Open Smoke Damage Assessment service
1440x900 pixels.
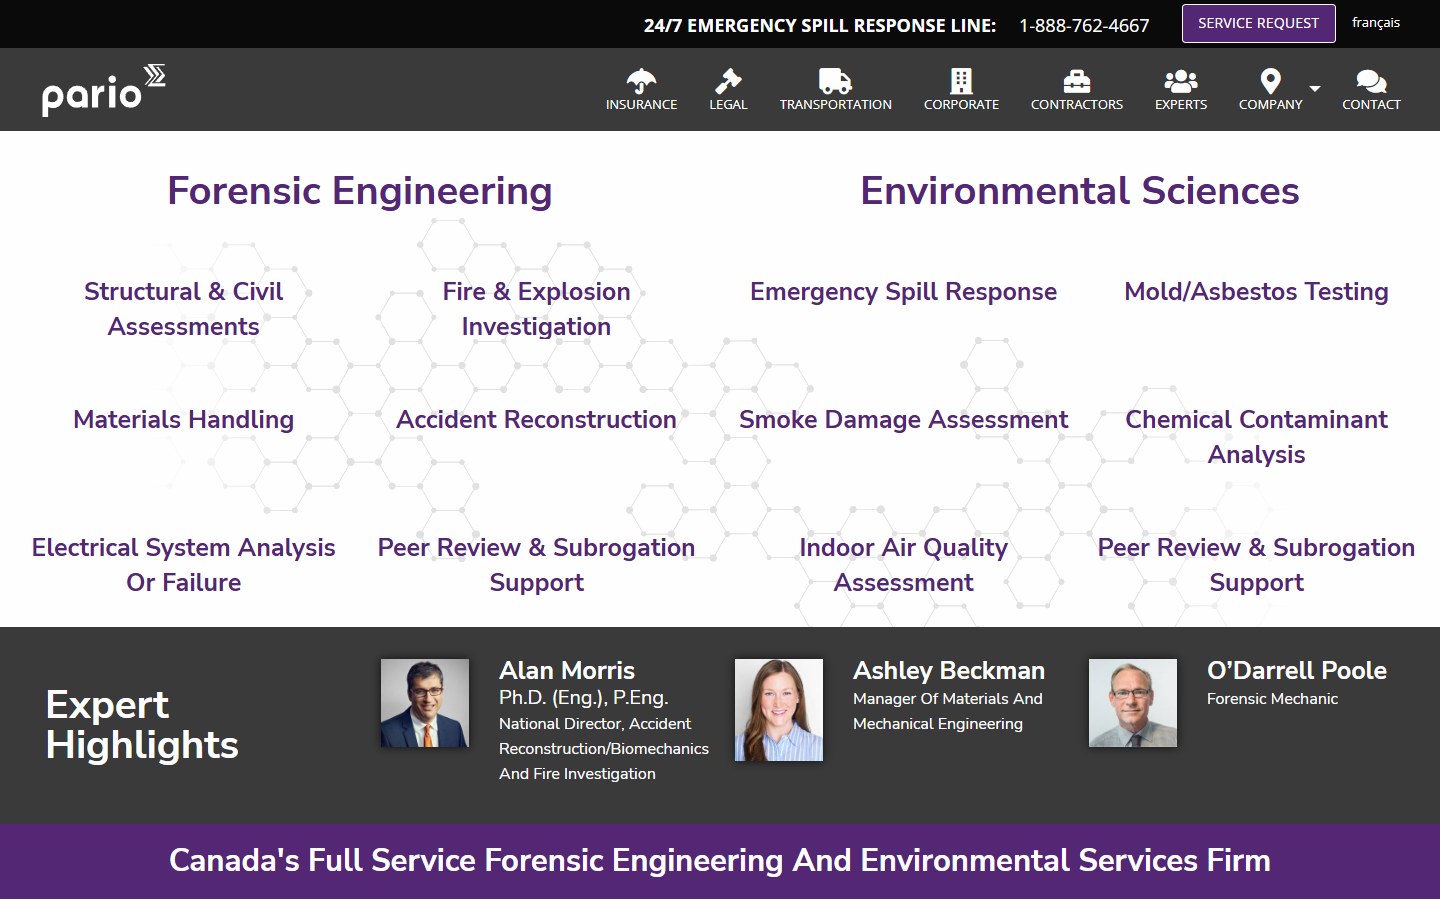click(x=904, y=419)
